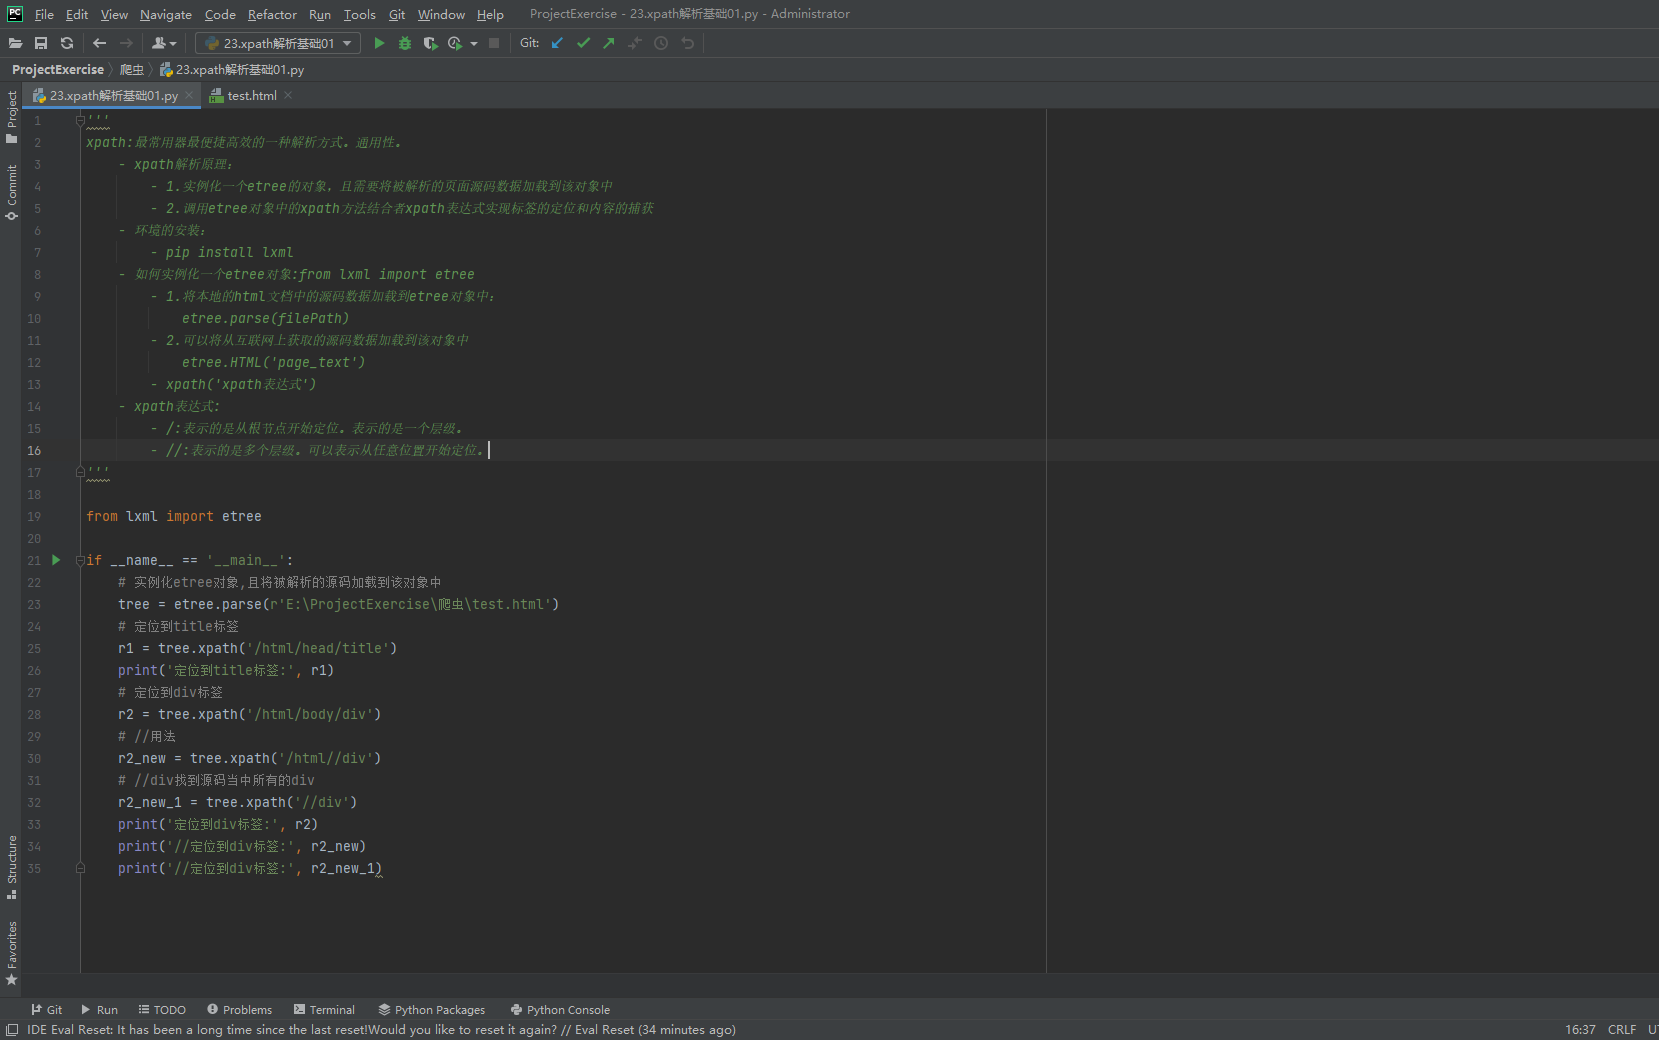Click 爬虫 folder breadcrumb

(x=132, y=70)
